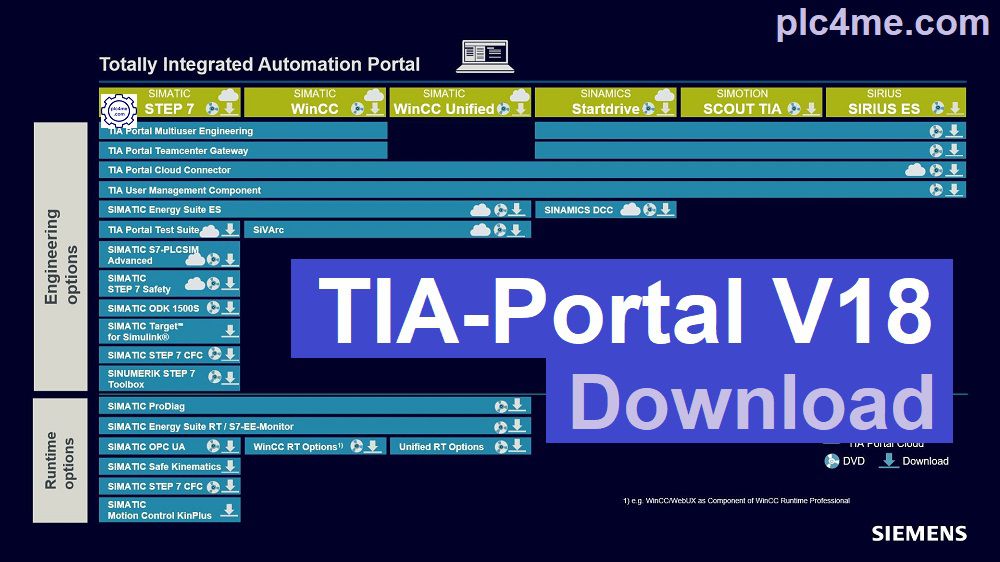
Task: Click the DVD icon for WinCC RT Options
Action: tap(356, 447)
